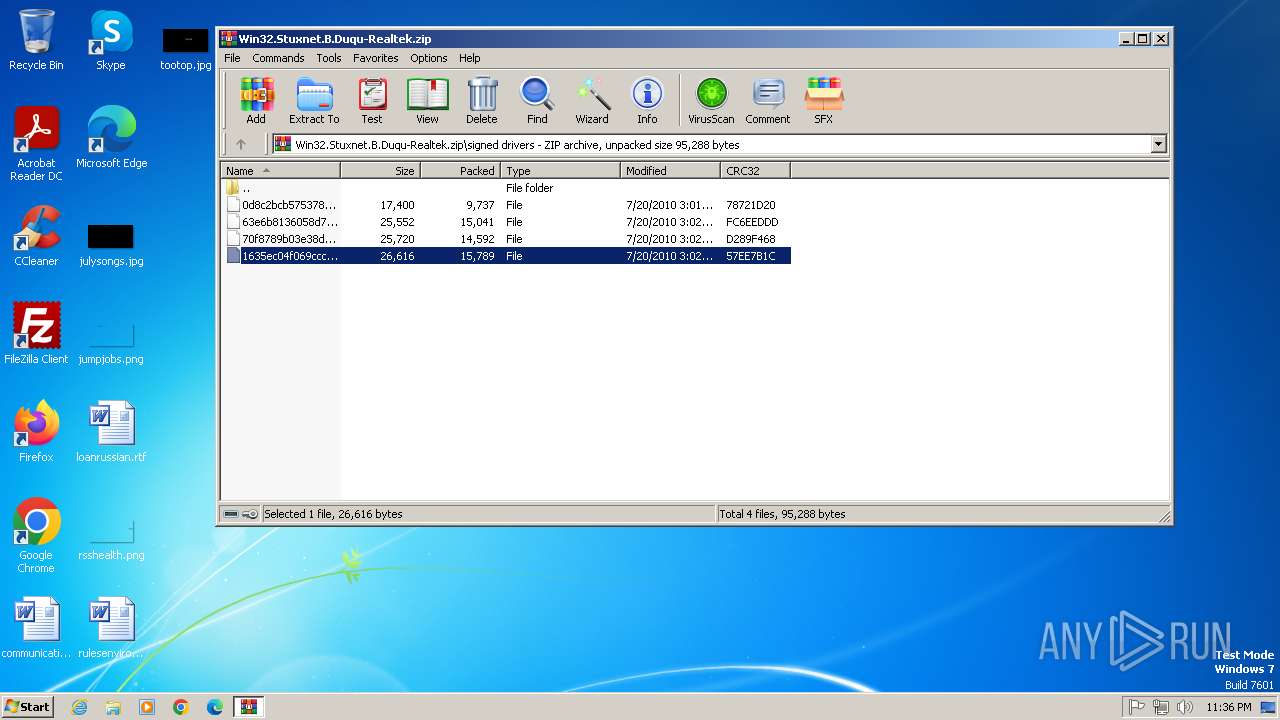Open Microsoft Edge desktop shortcut
Screen dimensions: 1280x720
[111, 138]
